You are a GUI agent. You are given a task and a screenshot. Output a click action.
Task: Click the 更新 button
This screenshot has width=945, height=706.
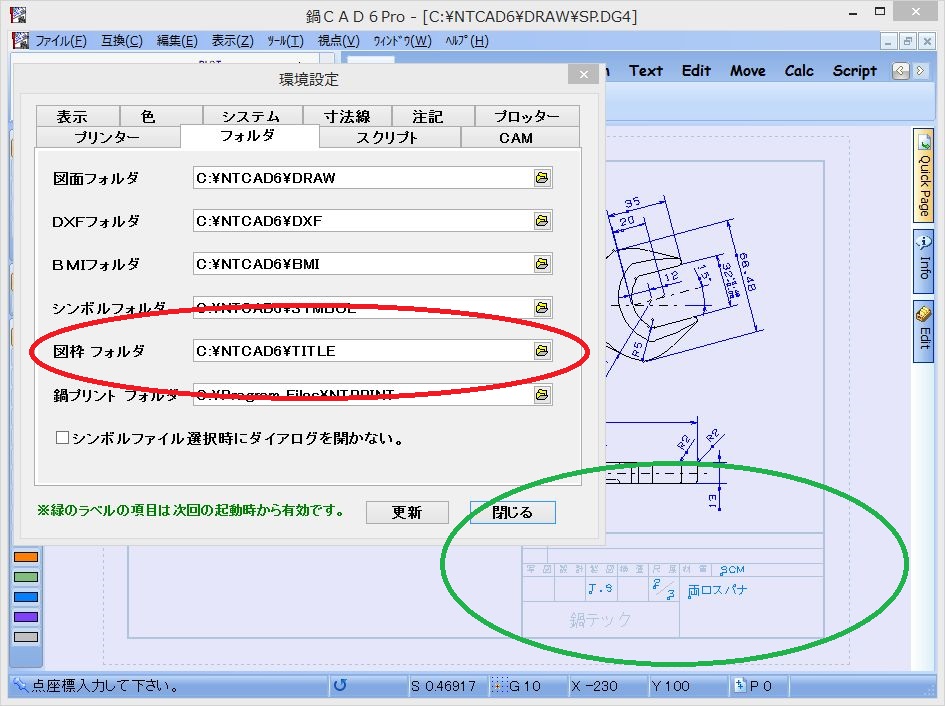407,512
